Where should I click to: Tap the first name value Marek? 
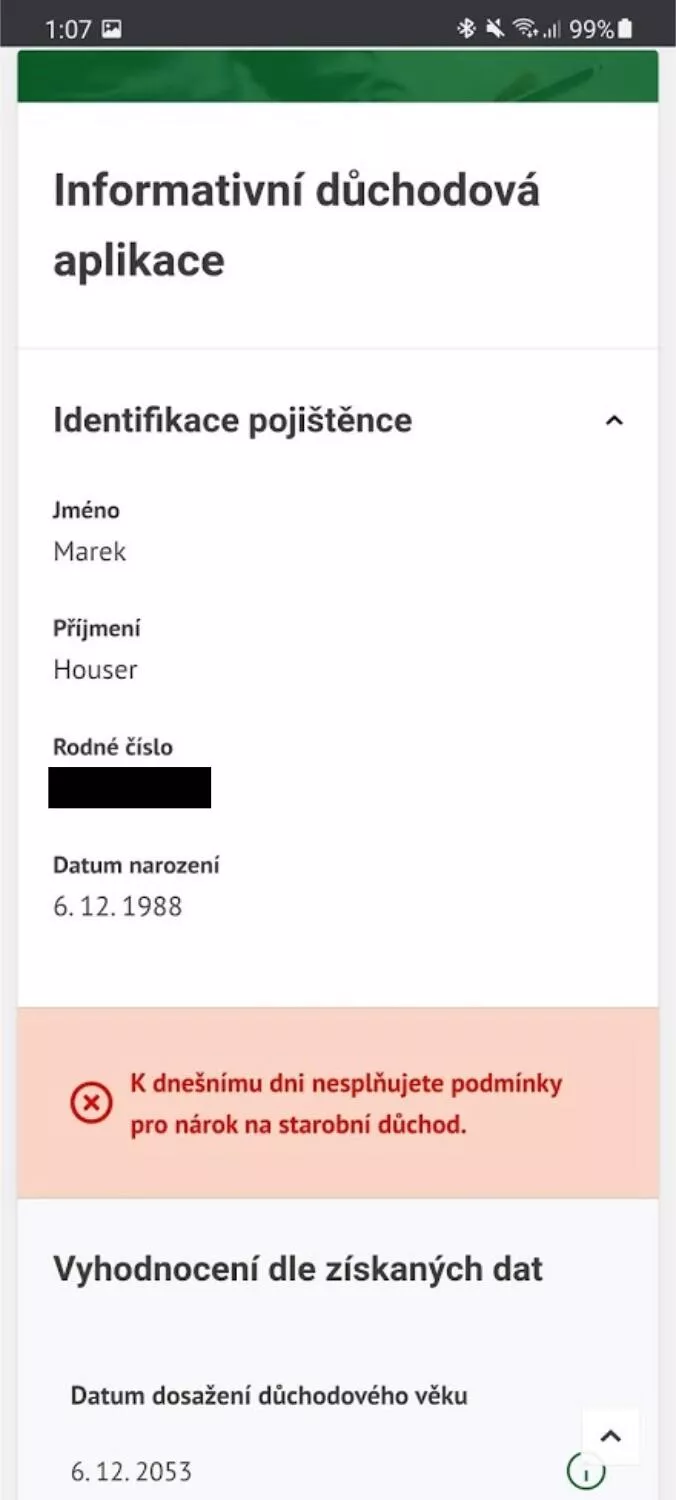pyautogui.click(x=90, y=552)
